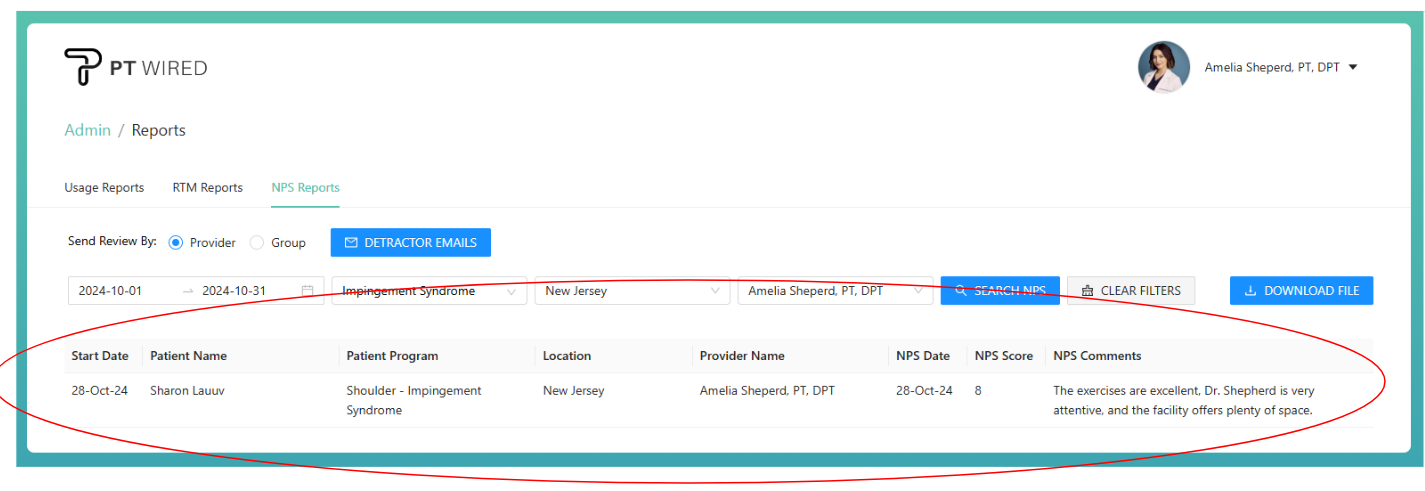The image size is (1425, 491).
Task: Click the Detractor Emails button
Action: pos(410,242)
